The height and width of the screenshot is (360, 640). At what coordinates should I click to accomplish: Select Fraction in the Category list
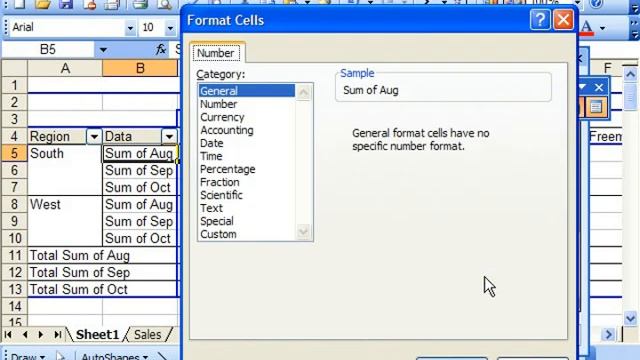click(x=247, y=182)
